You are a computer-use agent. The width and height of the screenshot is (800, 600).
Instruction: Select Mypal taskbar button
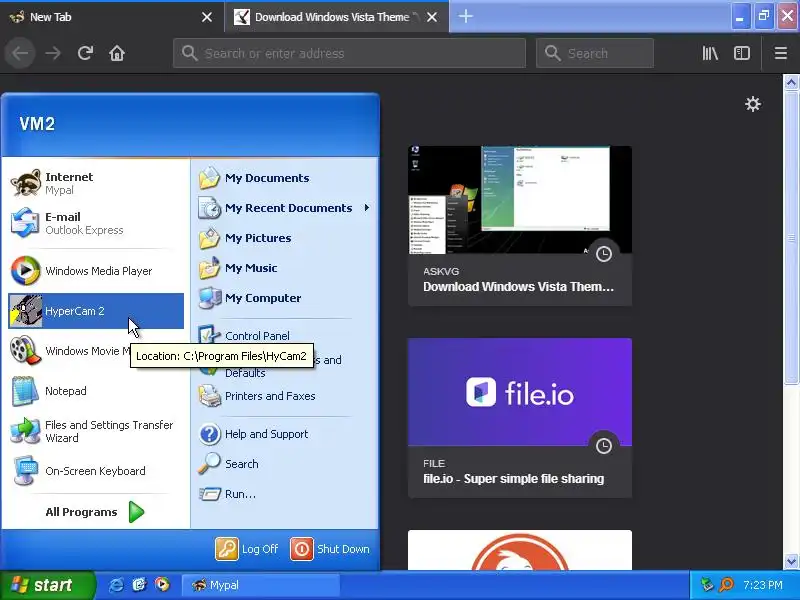[261, 585]
